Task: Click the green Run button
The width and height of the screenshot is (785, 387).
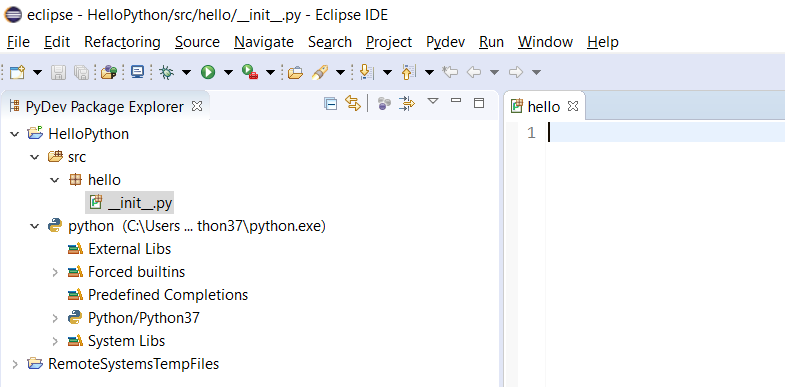Action: (x=208, y=73)
